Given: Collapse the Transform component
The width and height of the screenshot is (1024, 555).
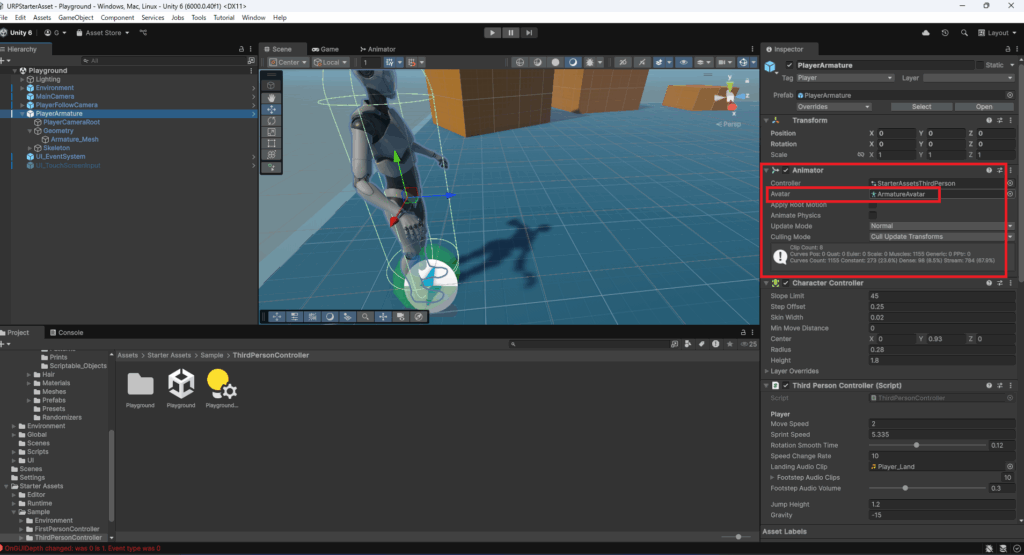Looking at the screenshot, I should click(x=766, y=121).
